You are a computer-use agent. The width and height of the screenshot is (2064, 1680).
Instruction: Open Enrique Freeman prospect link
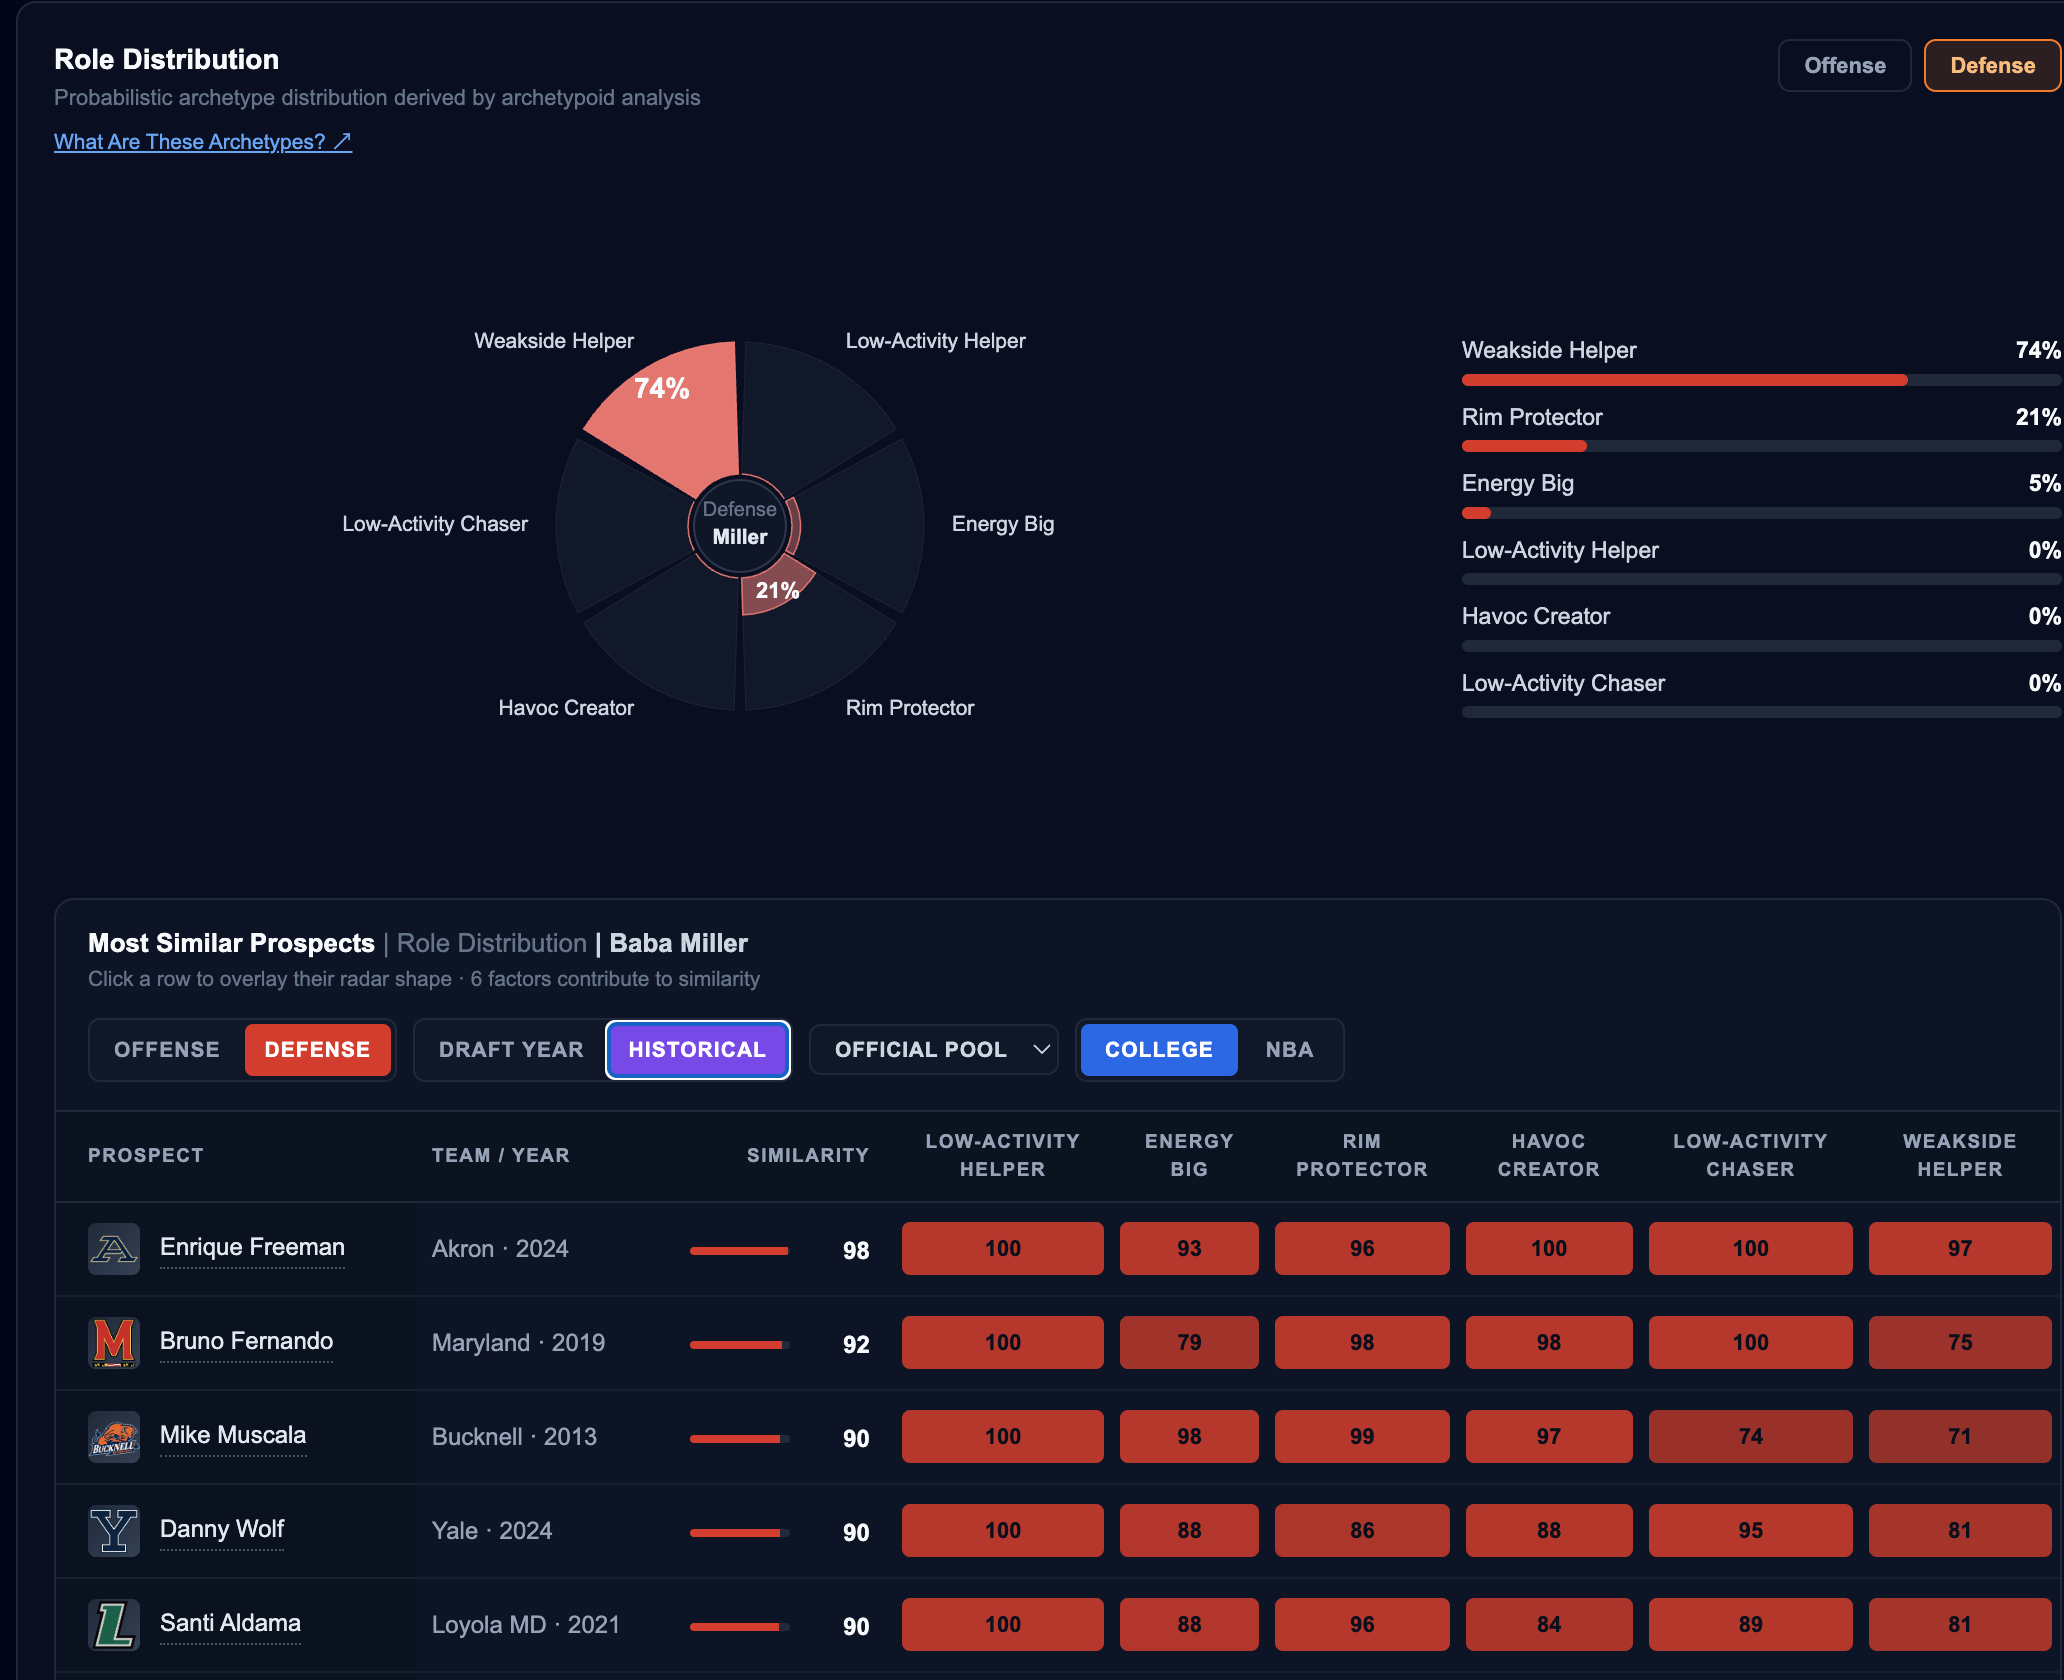[252, 1247]
